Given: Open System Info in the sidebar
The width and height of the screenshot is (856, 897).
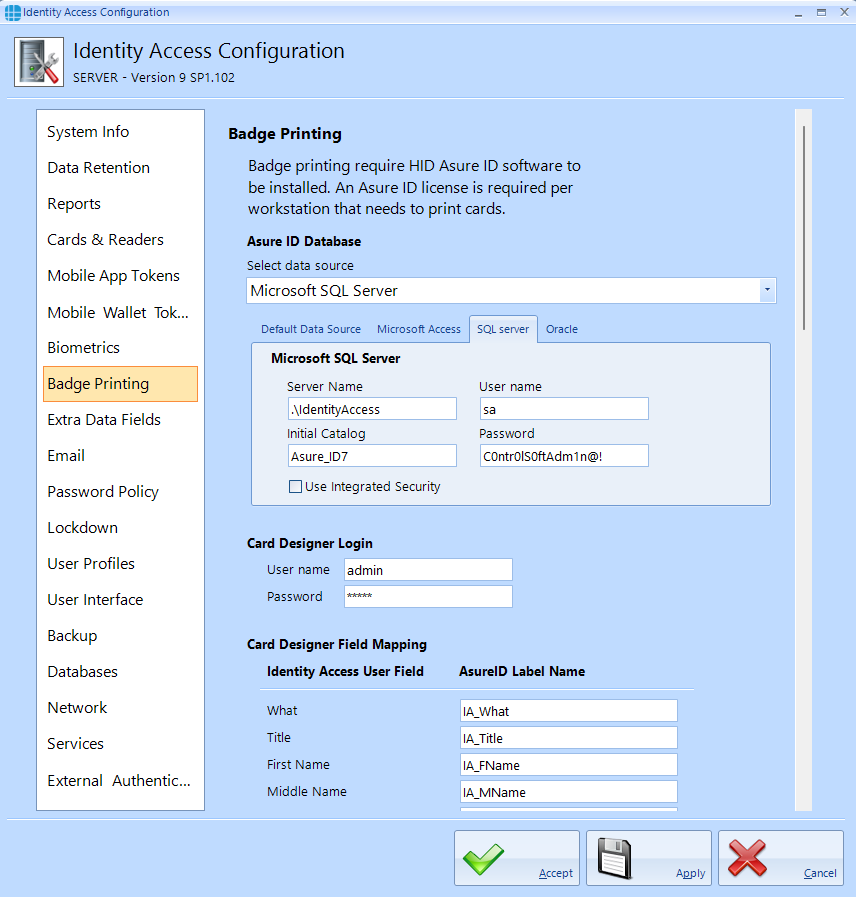Looking at the screenshot, I should (x=120, y=132).
